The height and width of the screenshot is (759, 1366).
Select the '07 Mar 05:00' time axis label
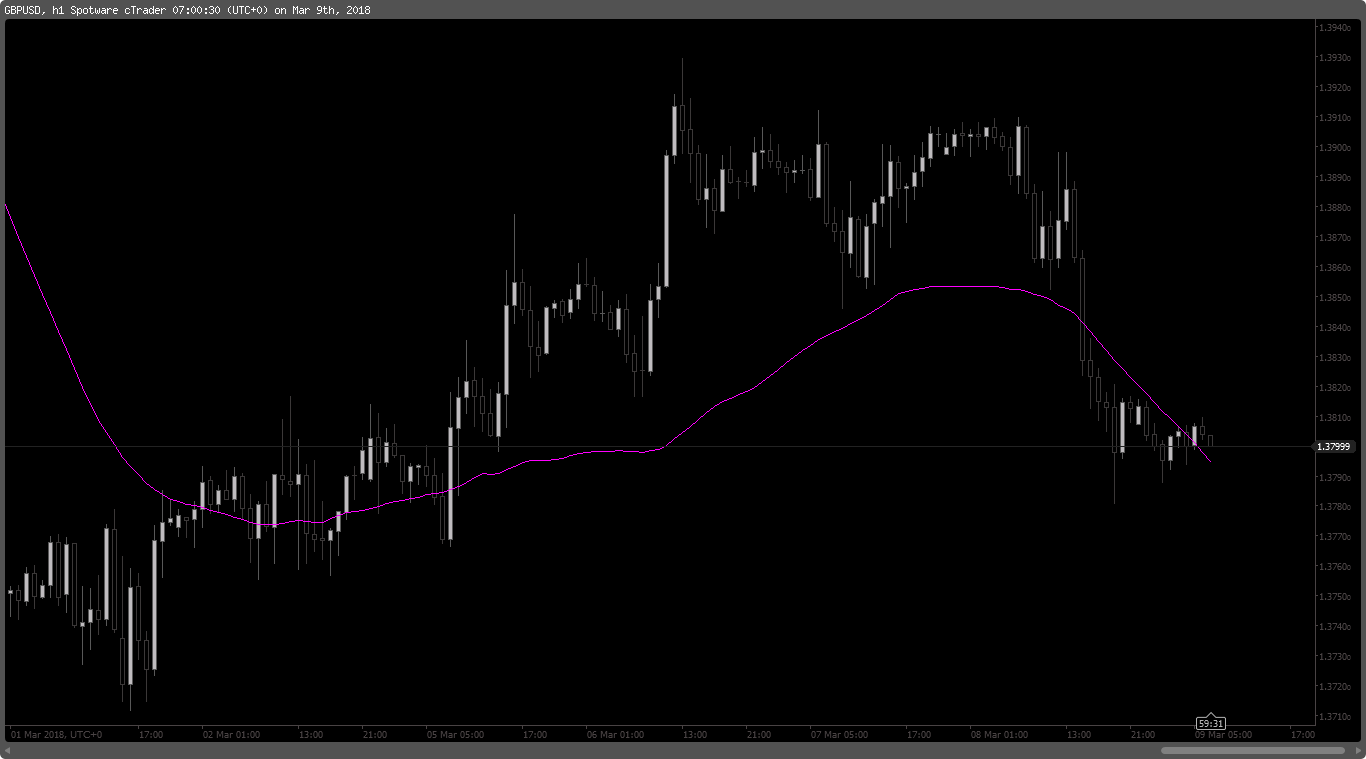click(x=839, y=735)
